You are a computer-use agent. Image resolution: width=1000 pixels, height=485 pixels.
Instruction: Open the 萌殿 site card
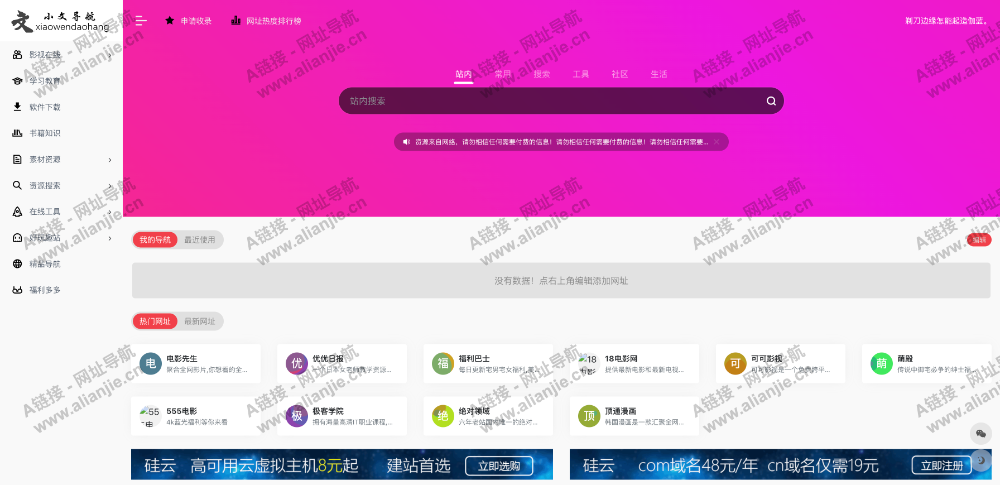point(927,364)
